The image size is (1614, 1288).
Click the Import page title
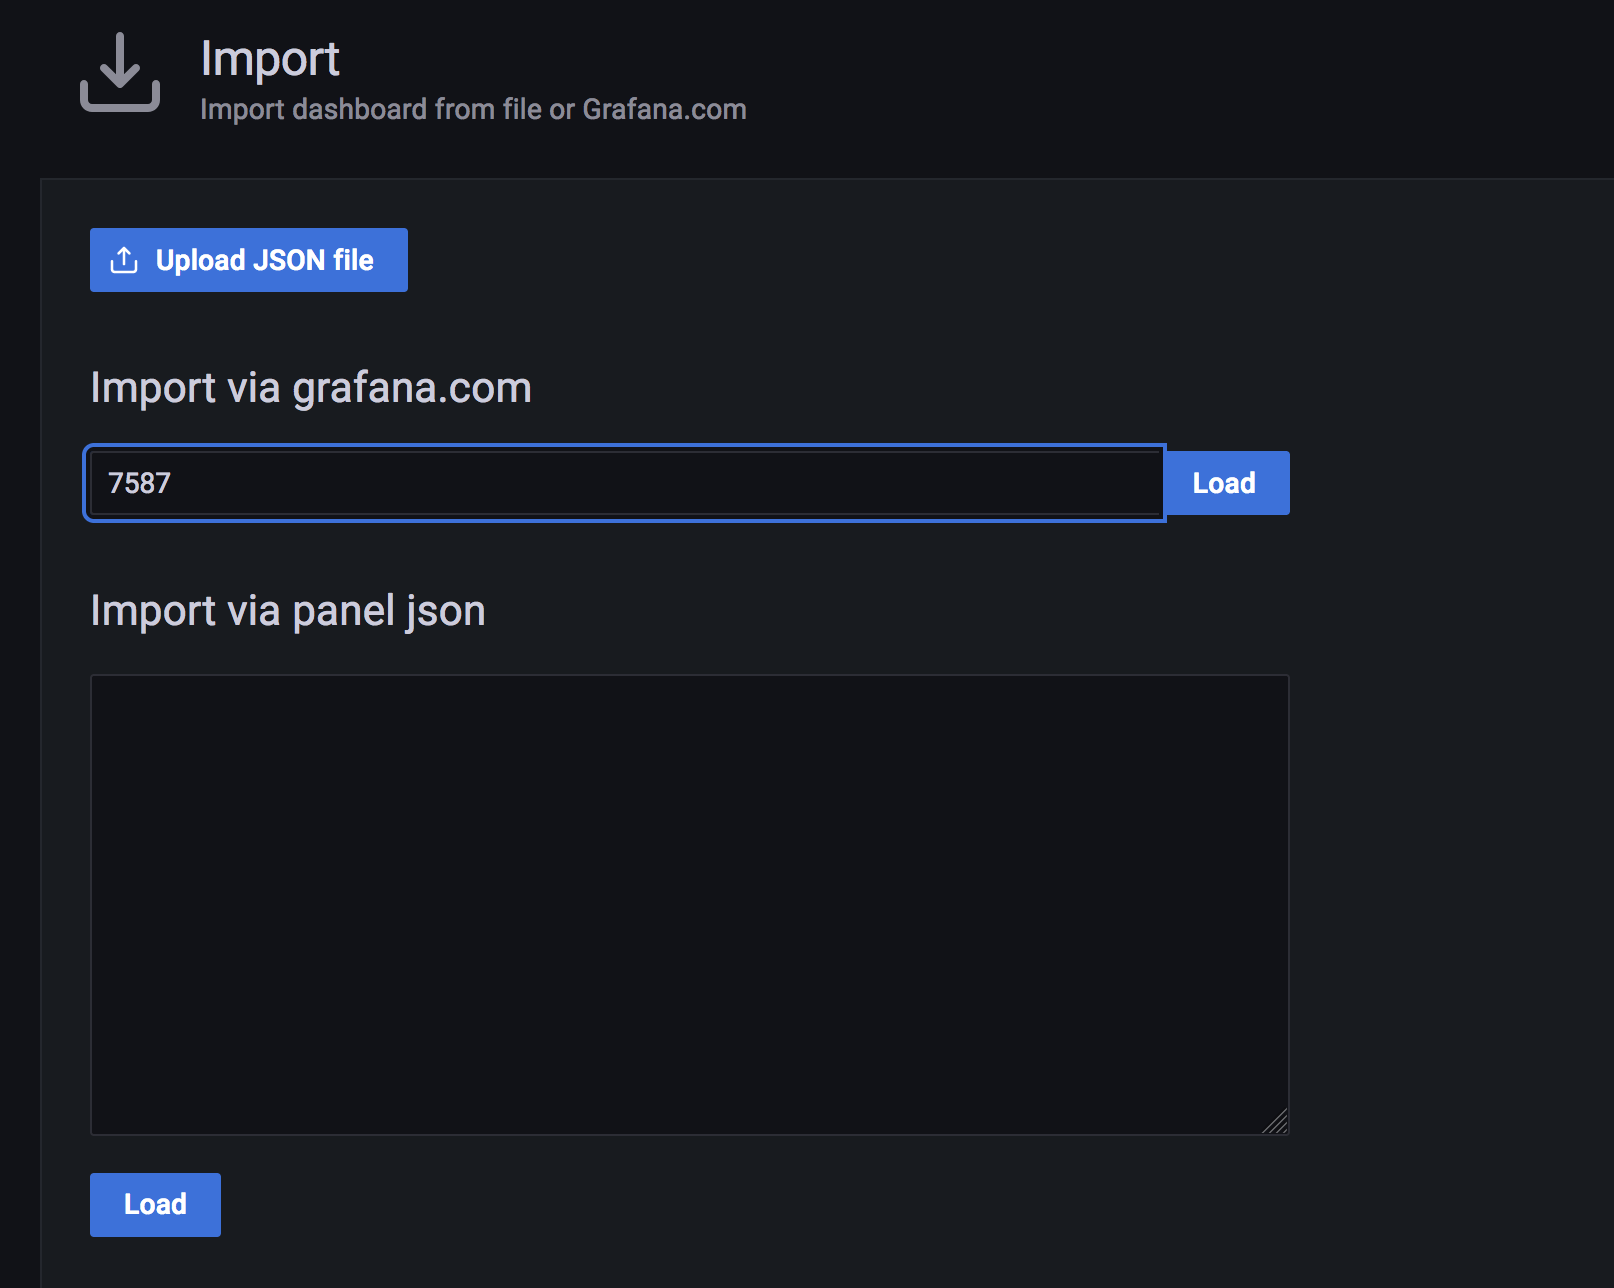pyautogui.click(x=270, y=58)
